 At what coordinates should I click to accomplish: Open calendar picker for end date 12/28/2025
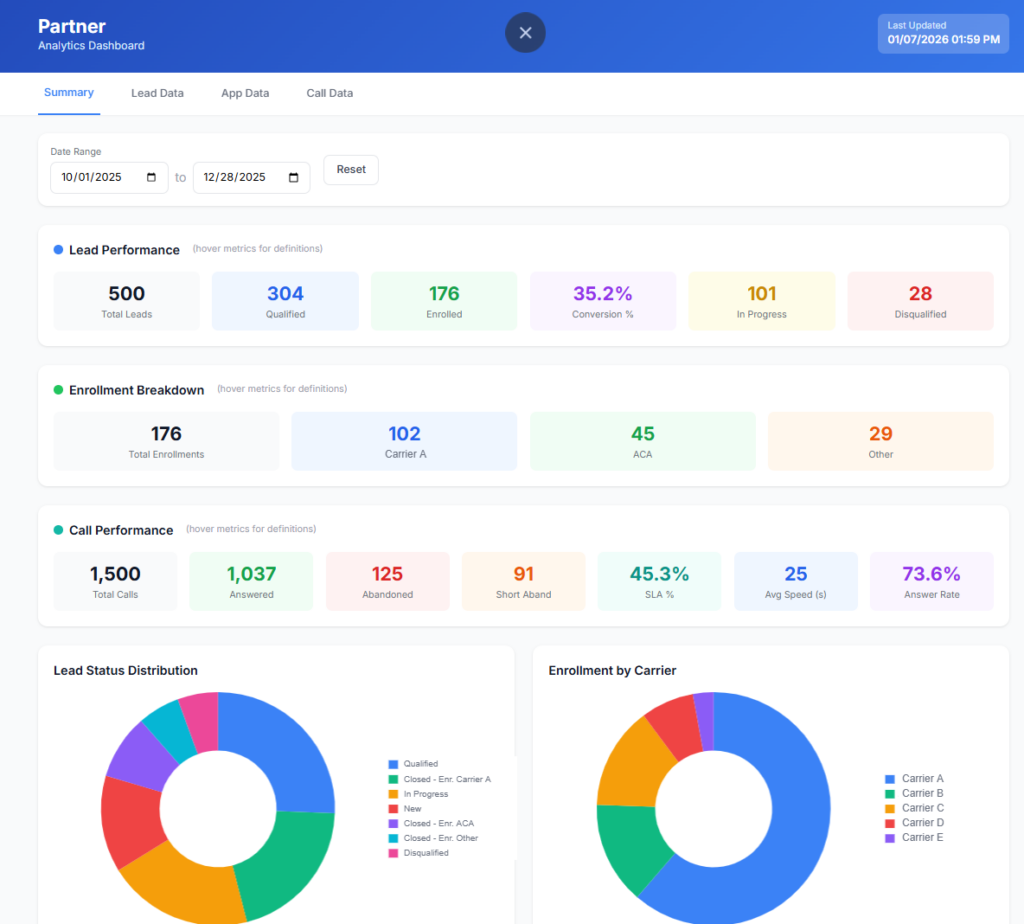coord(294,178)
